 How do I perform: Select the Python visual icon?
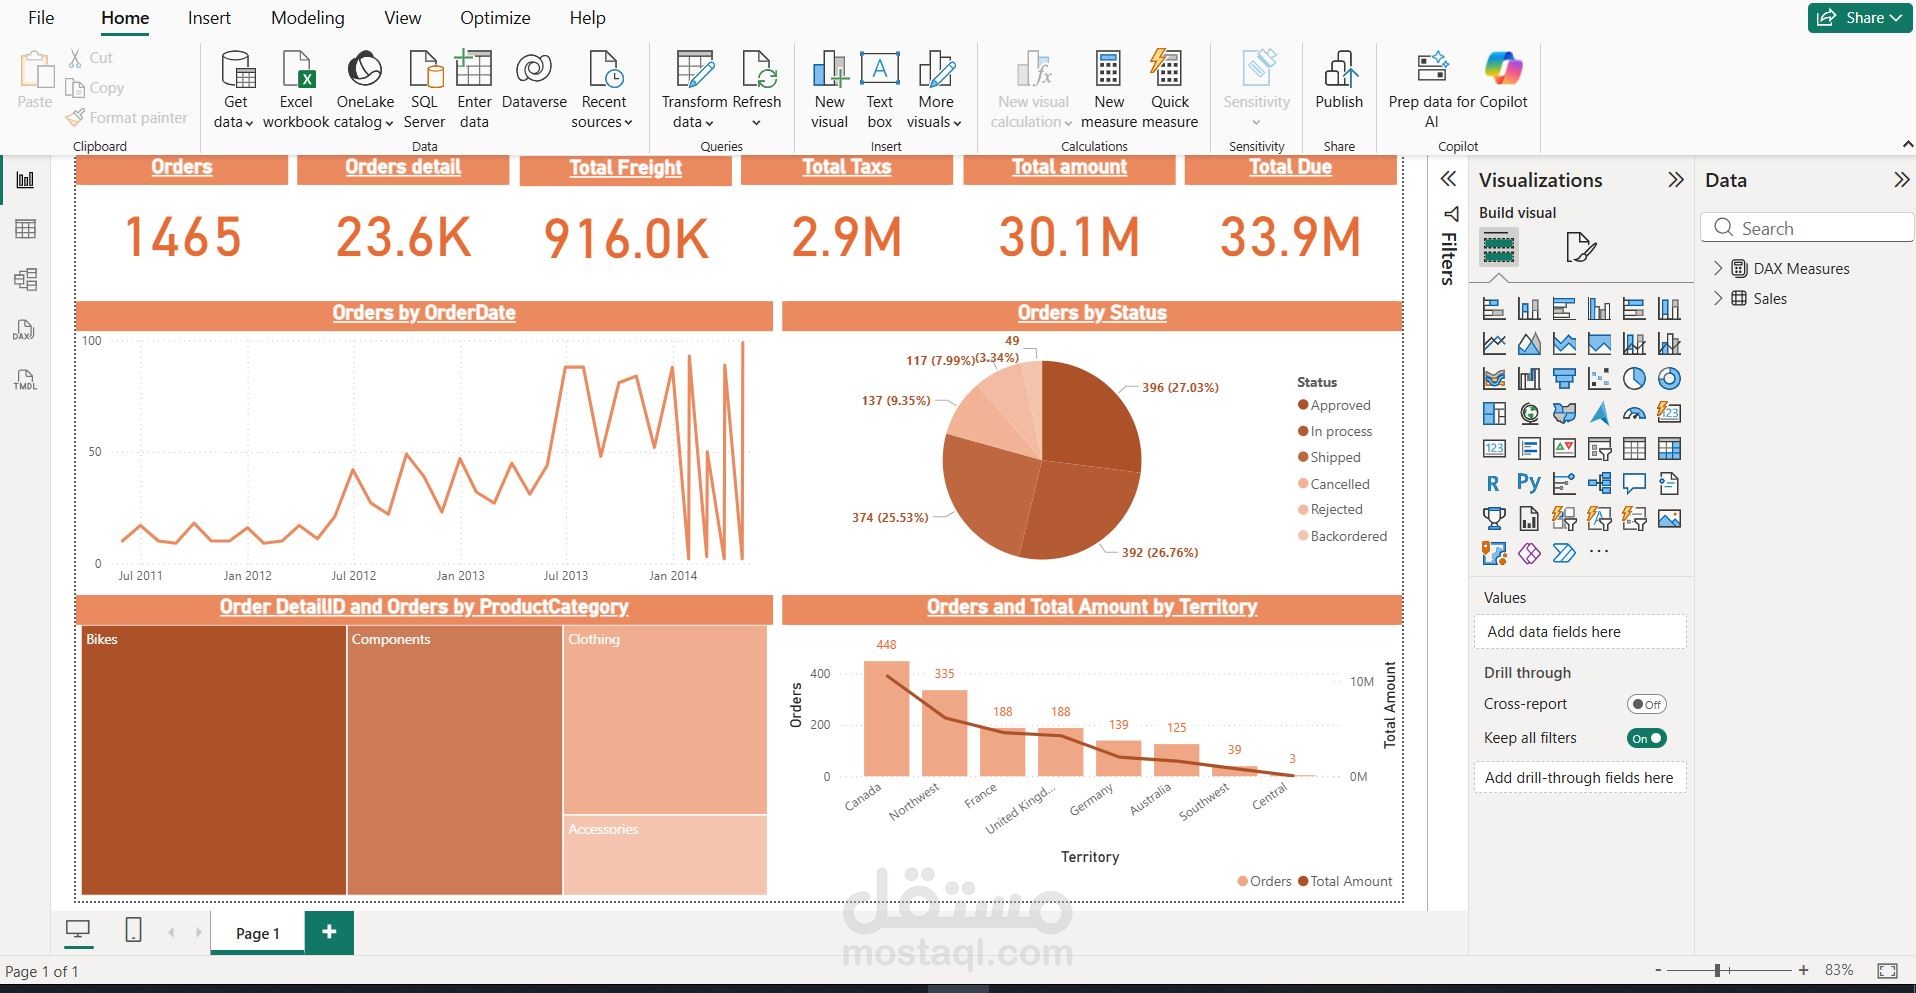(1529, 483)
